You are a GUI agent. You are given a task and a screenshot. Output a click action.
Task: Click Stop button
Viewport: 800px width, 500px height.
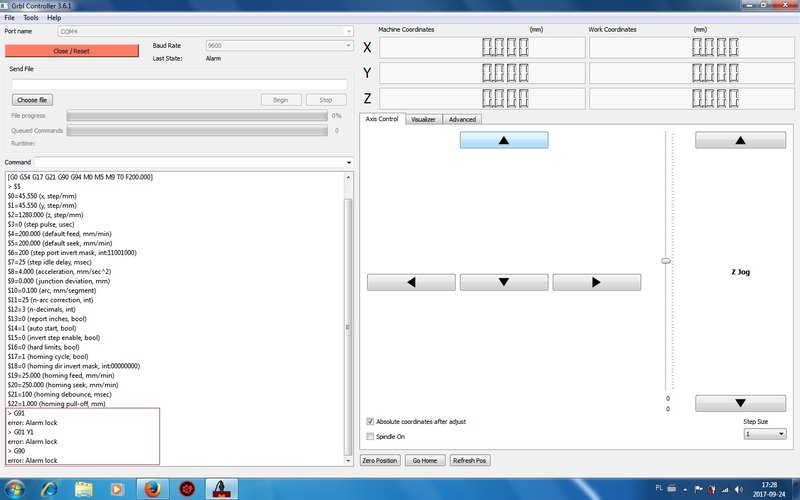tap(326, 100)
